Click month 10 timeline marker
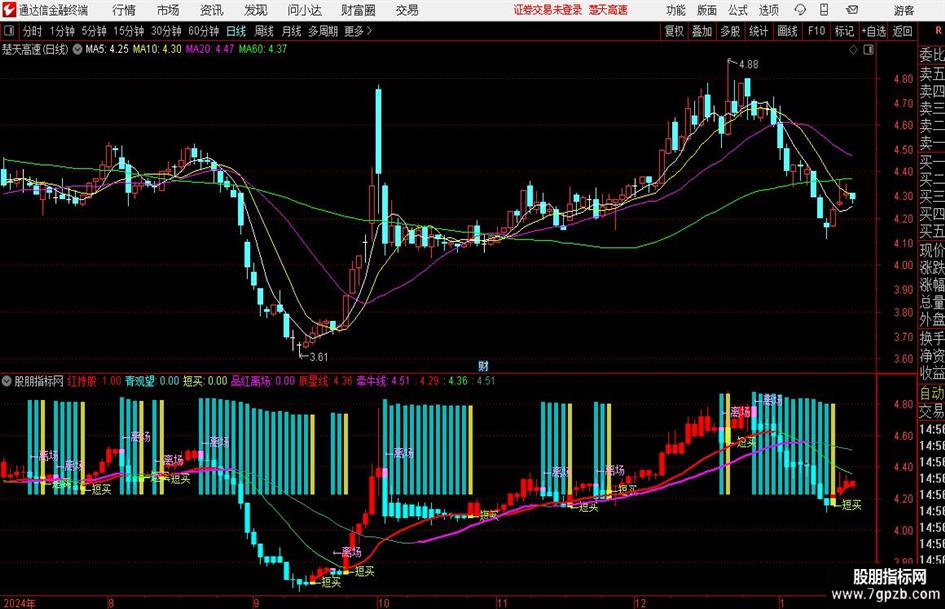 (x=383, y=602)
